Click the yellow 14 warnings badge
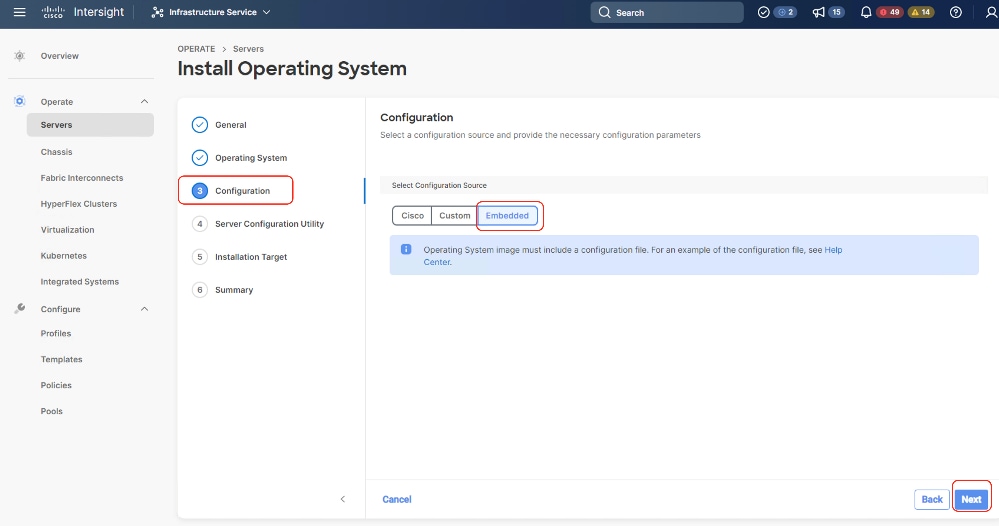This screenshot has height=526, width=999. pyautogui.click(x=921, y=12)
